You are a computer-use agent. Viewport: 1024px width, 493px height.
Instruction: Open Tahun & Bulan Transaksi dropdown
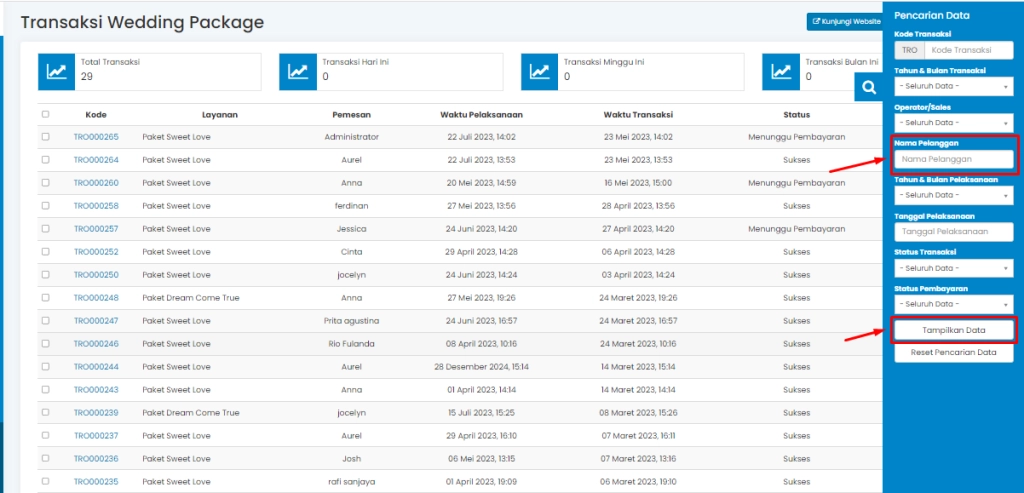tap(953, 87)
